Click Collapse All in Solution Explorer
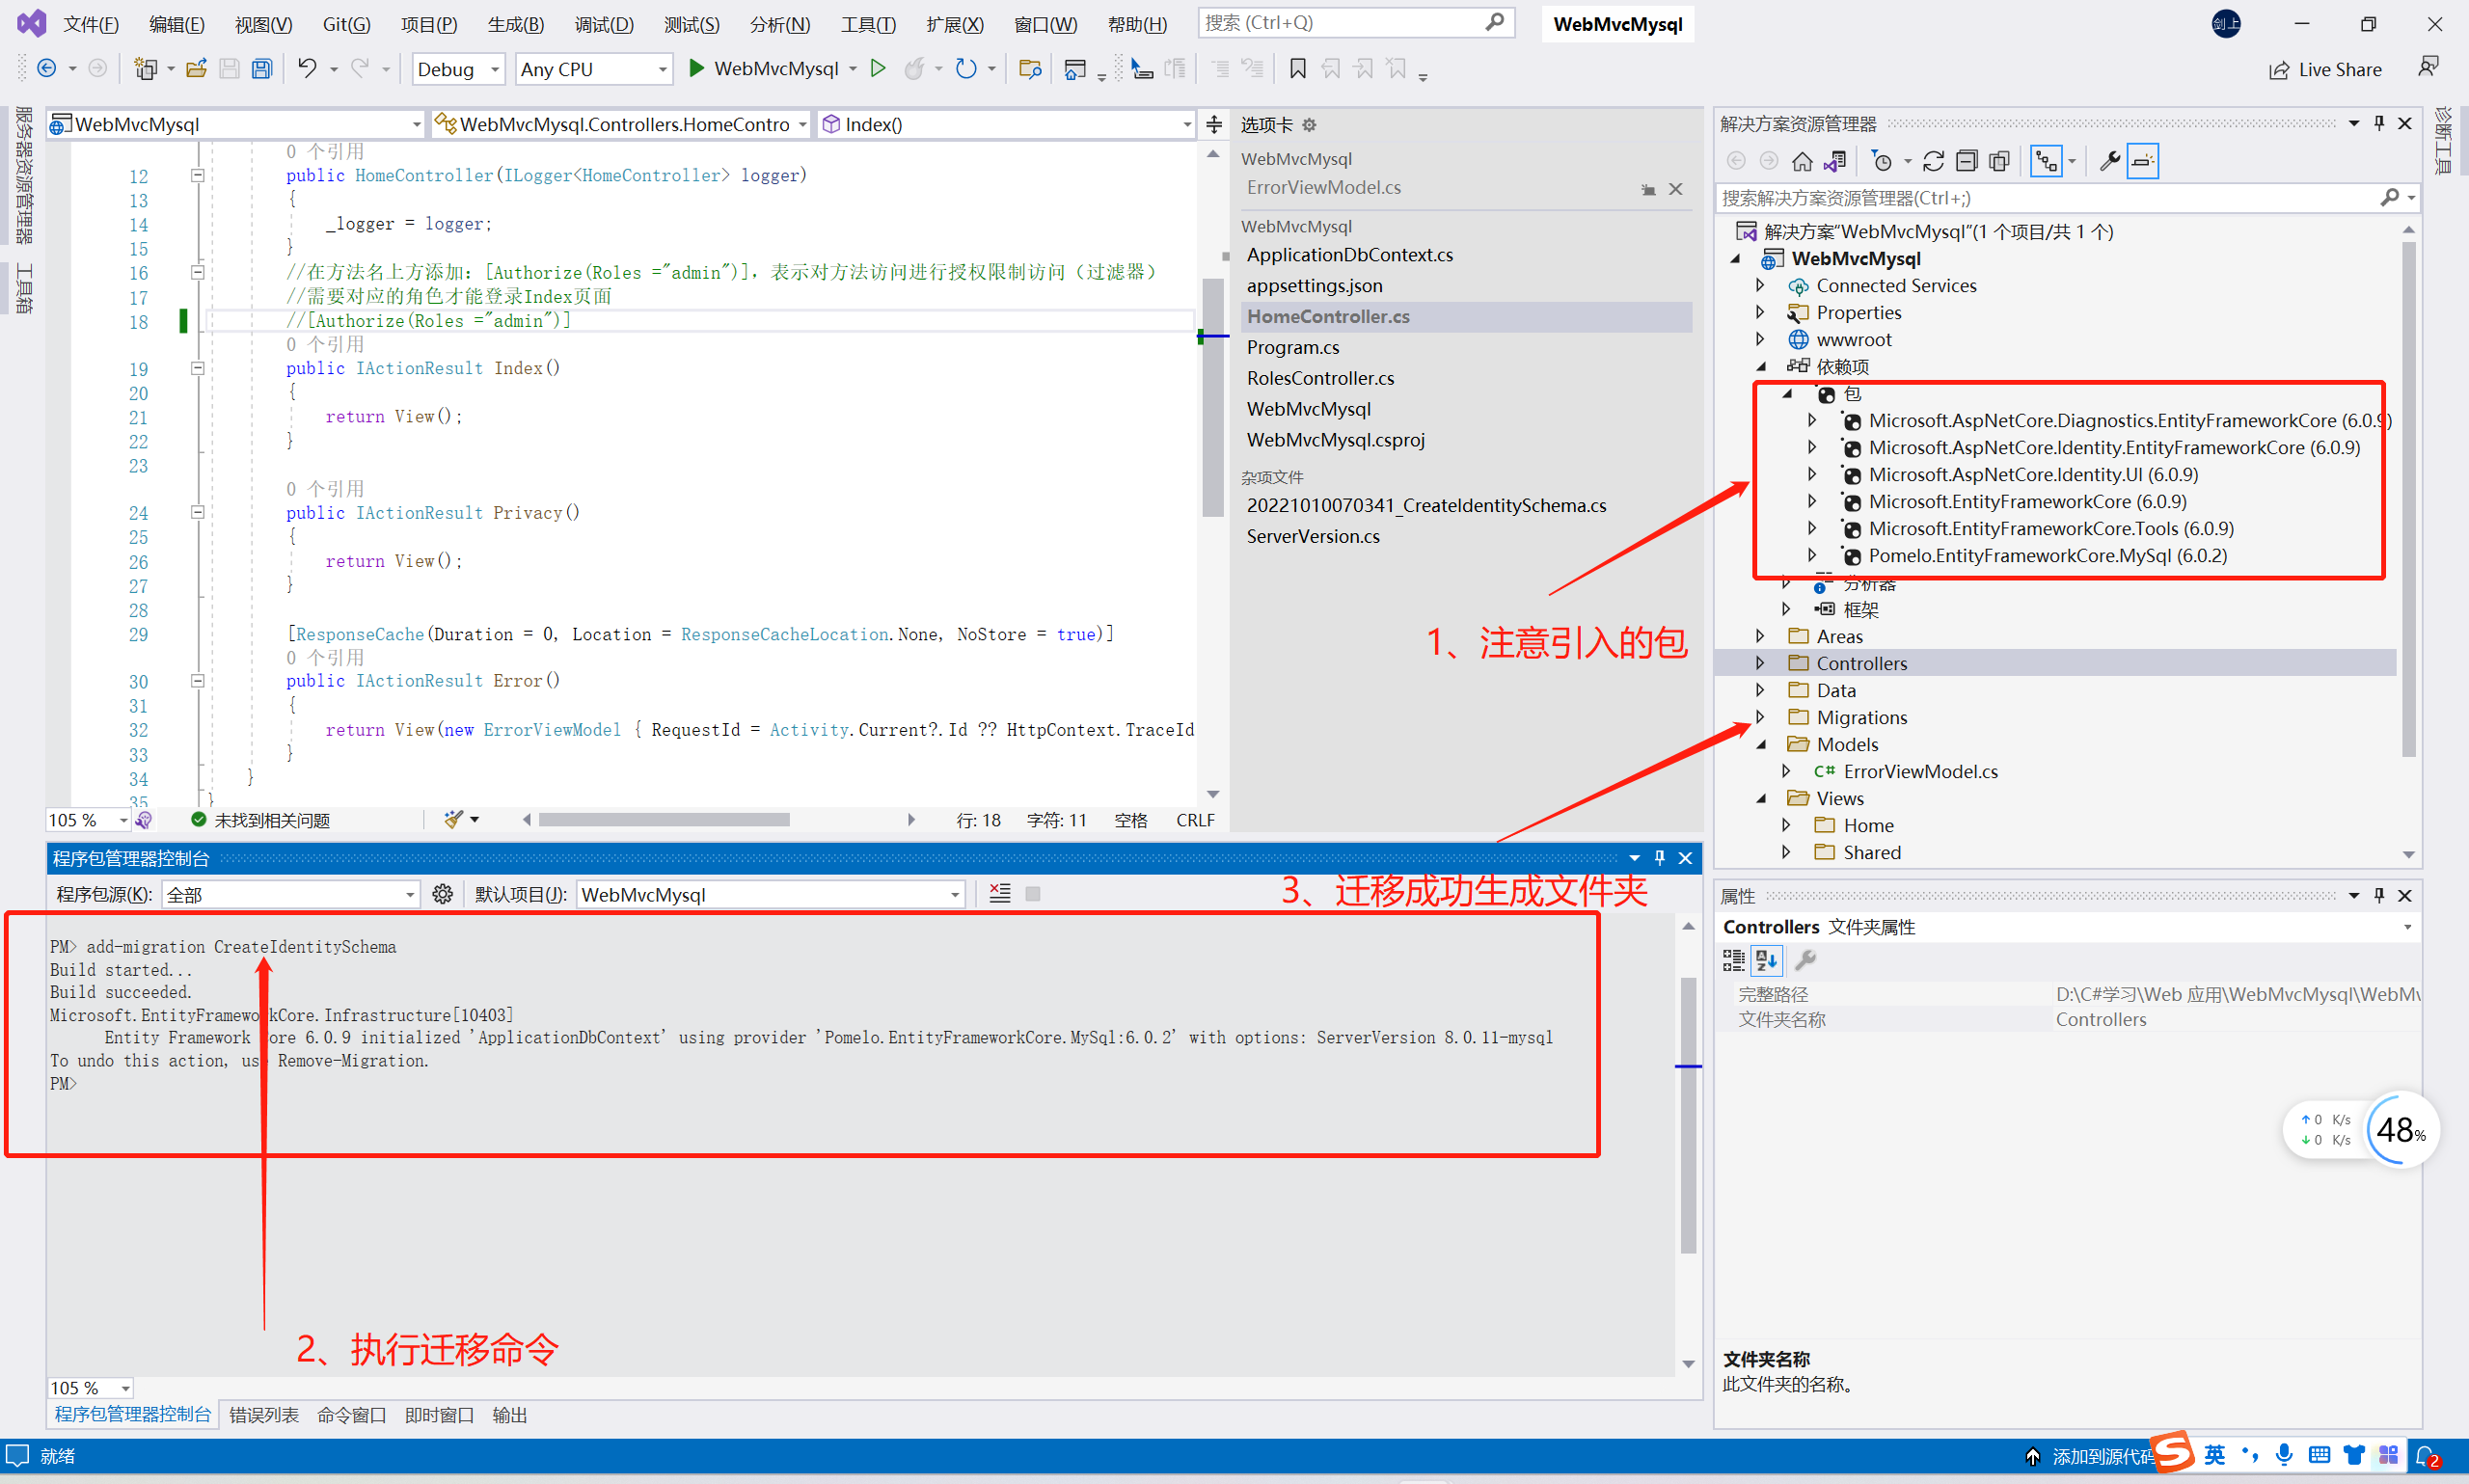The width and height of the screenshot is (2469, 1484). pyautogui.click(x=1966, y=161)
